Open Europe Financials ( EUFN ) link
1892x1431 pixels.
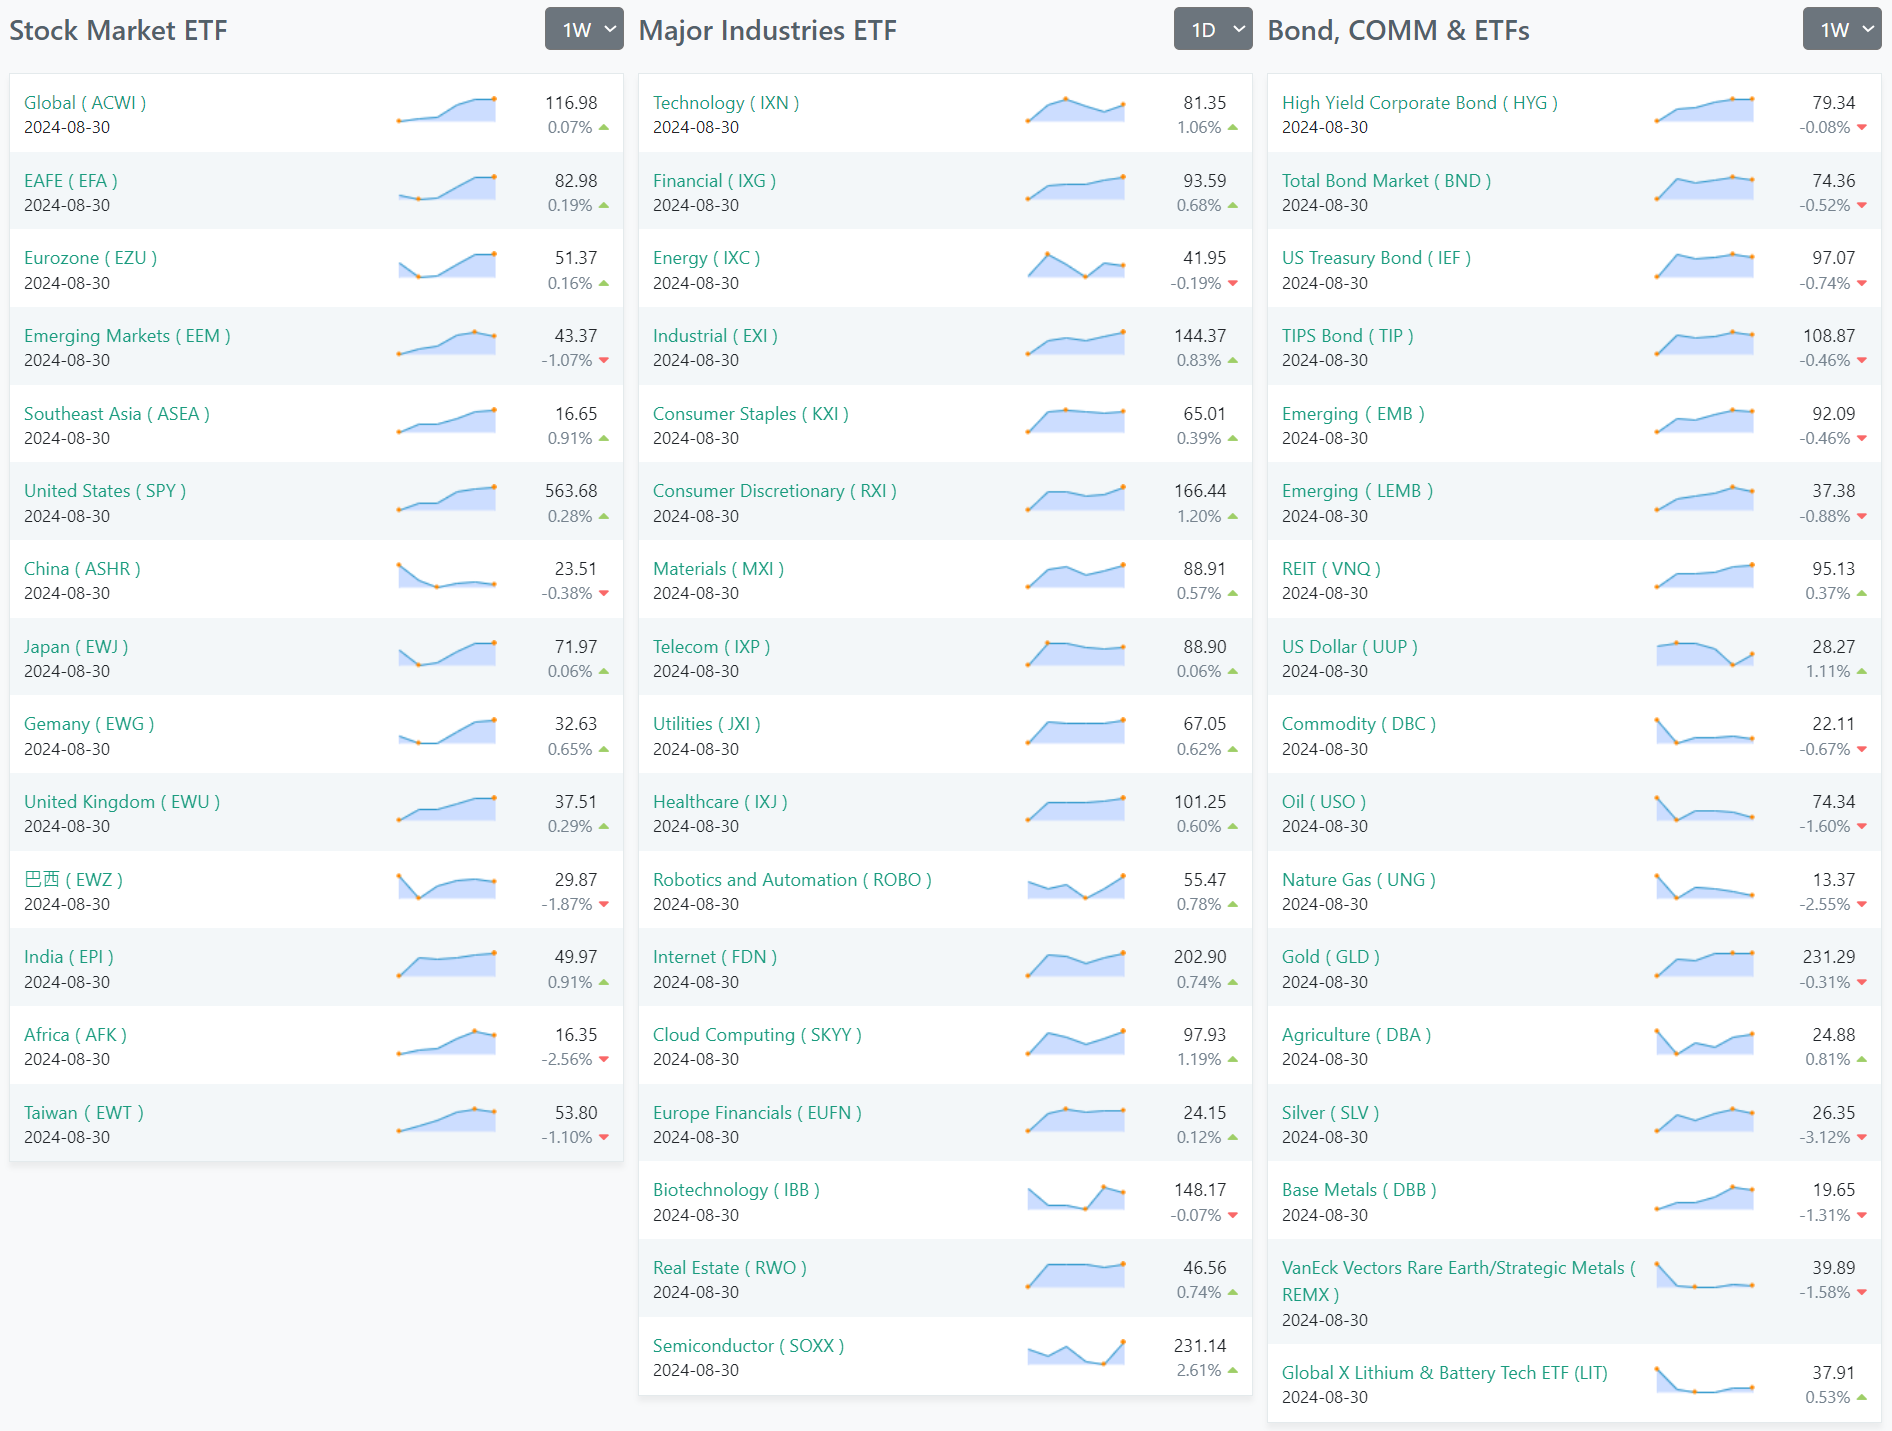(757, 1113)
